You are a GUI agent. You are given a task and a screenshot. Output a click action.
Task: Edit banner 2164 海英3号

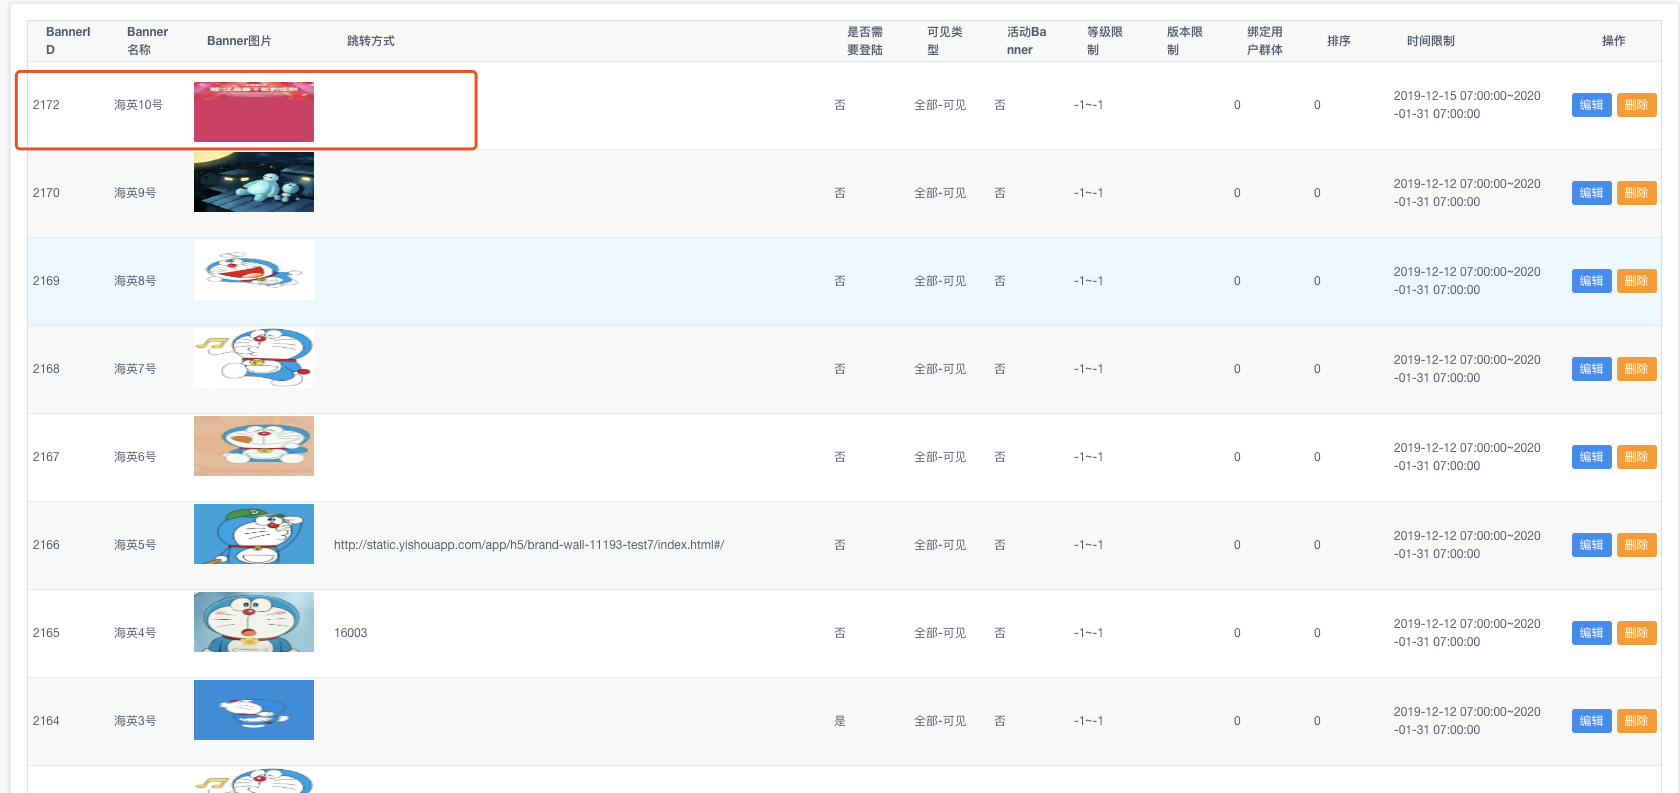[x=1591, y=721]
